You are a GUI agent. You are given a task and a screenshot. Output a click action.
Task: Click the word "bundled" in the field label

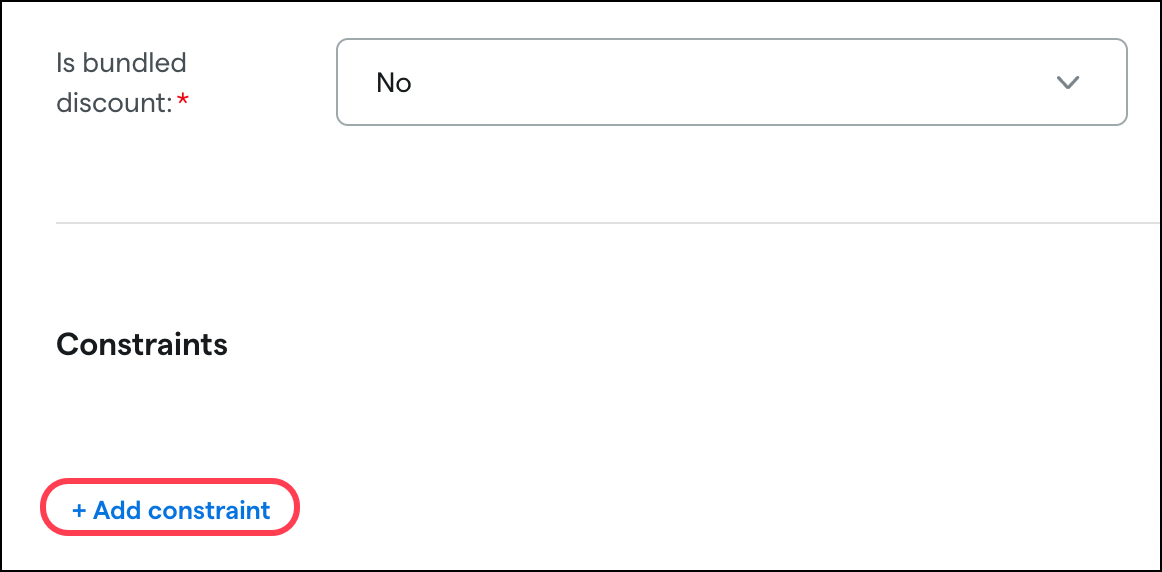[134, 63]
